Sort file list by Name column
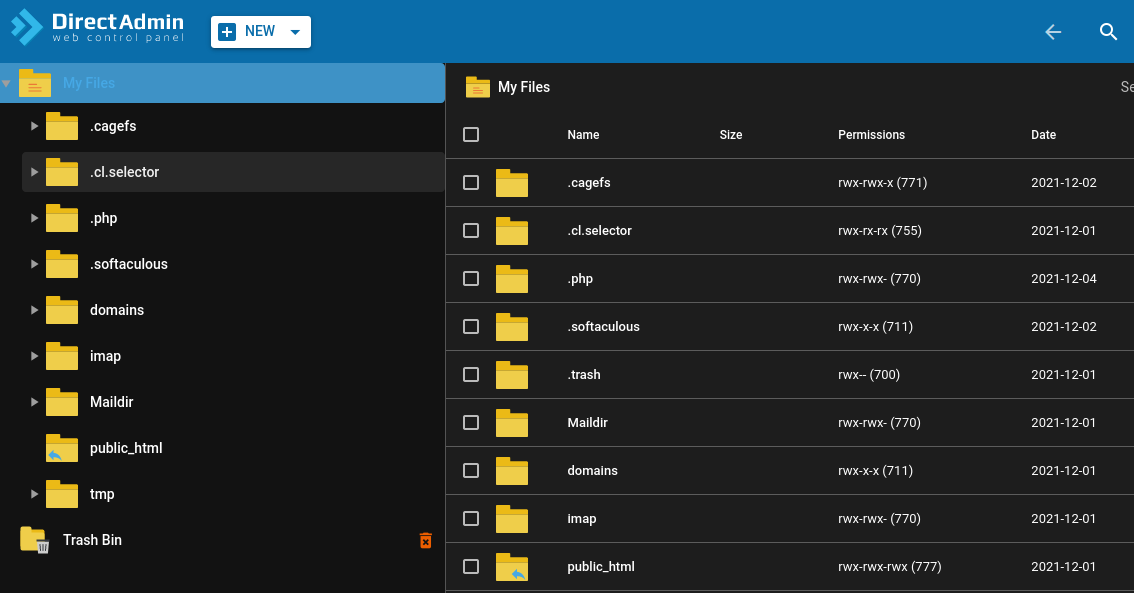This screenshot has width=1134, height=593. 583,135
